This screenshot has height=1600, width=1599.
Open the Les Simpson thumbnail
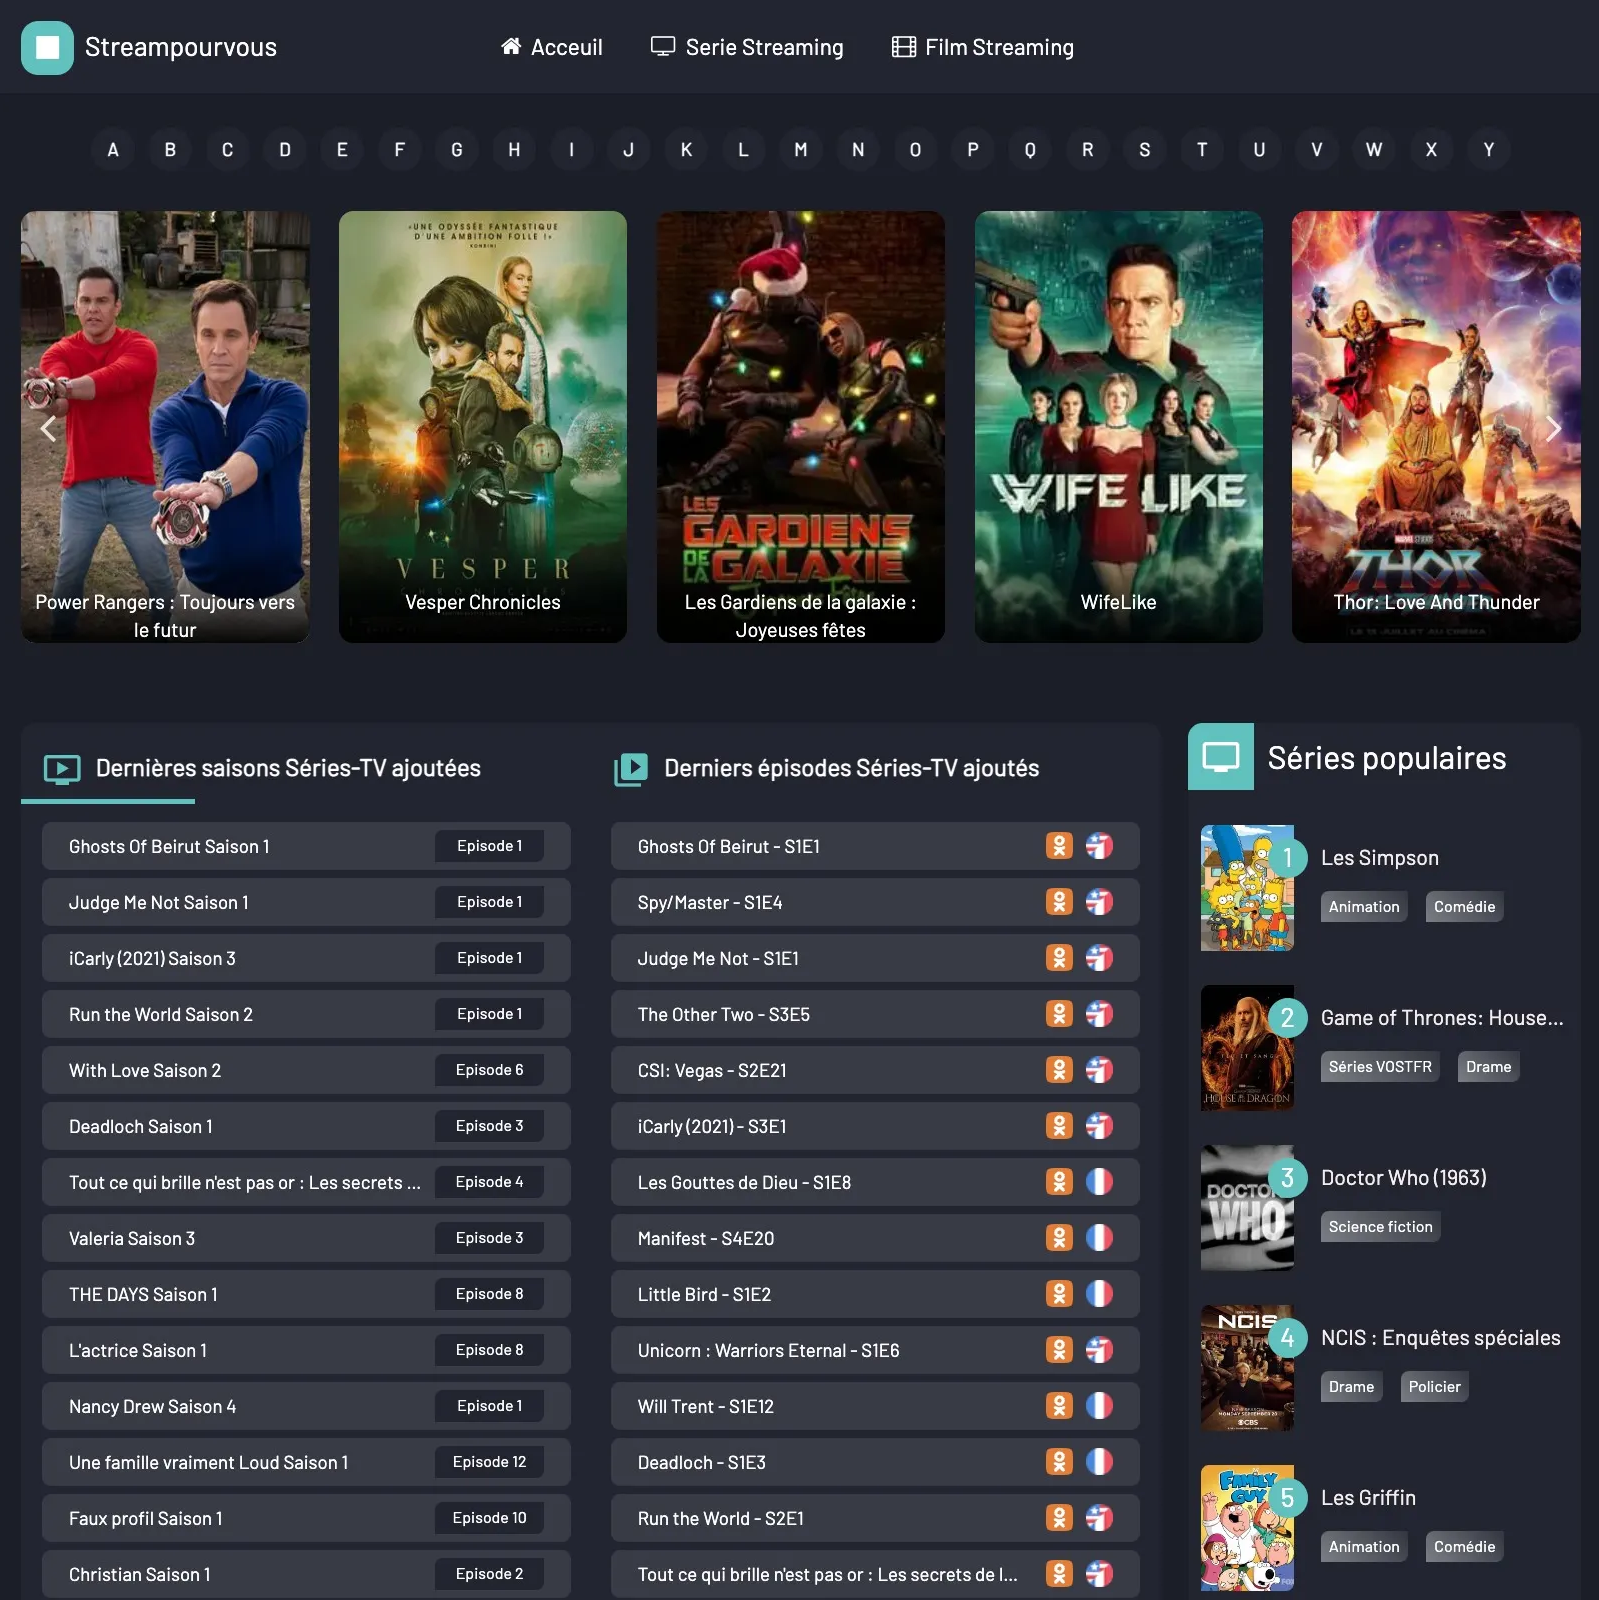[x=1247, y=888]
